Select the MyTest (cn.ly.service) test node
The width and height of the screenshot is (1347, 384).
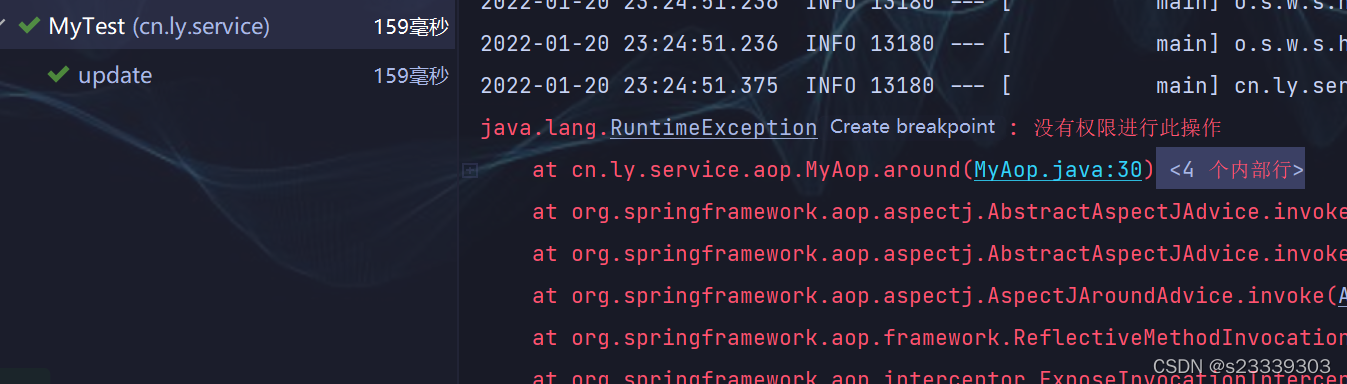227,27
